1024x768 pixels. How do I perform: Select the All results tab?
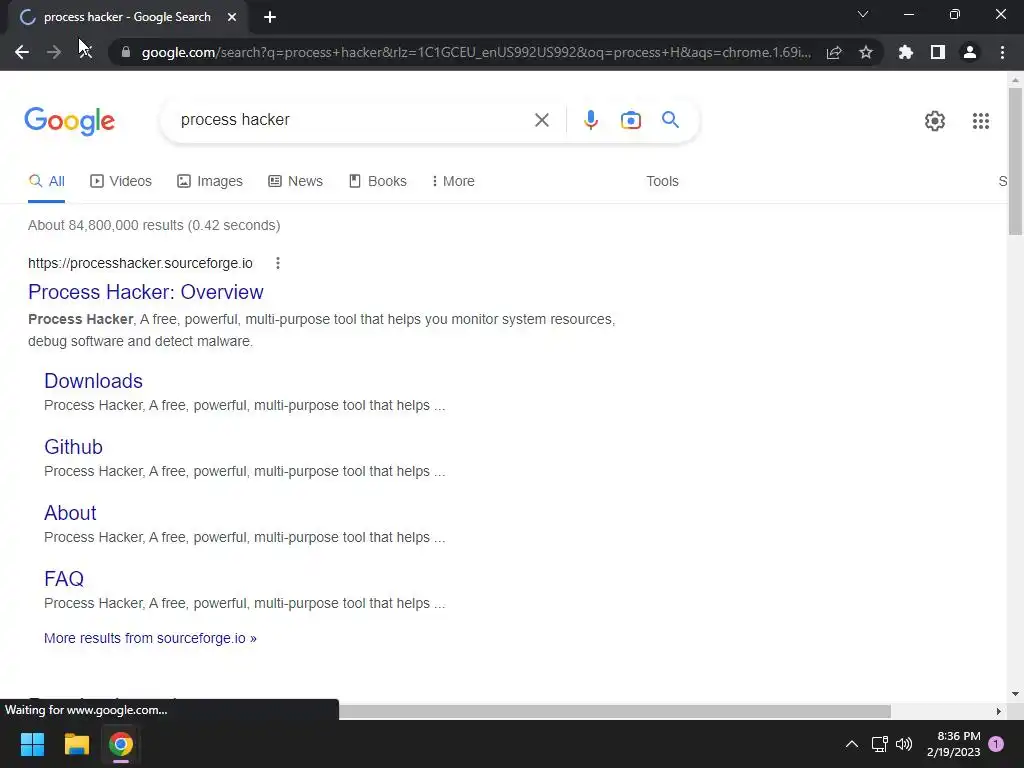(46, 182)
